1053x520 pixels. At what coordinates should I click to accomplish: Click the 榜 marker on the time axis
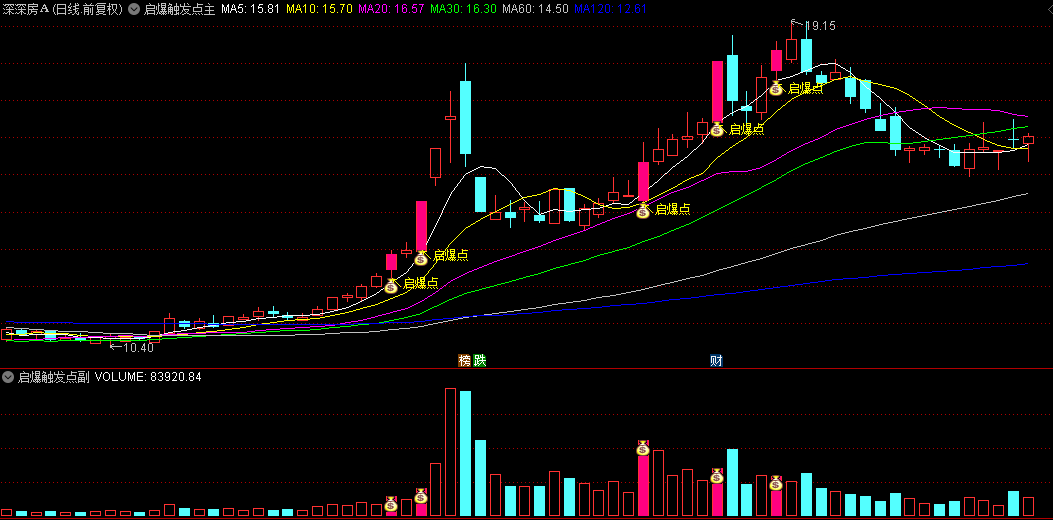click(x=465, y=361)
